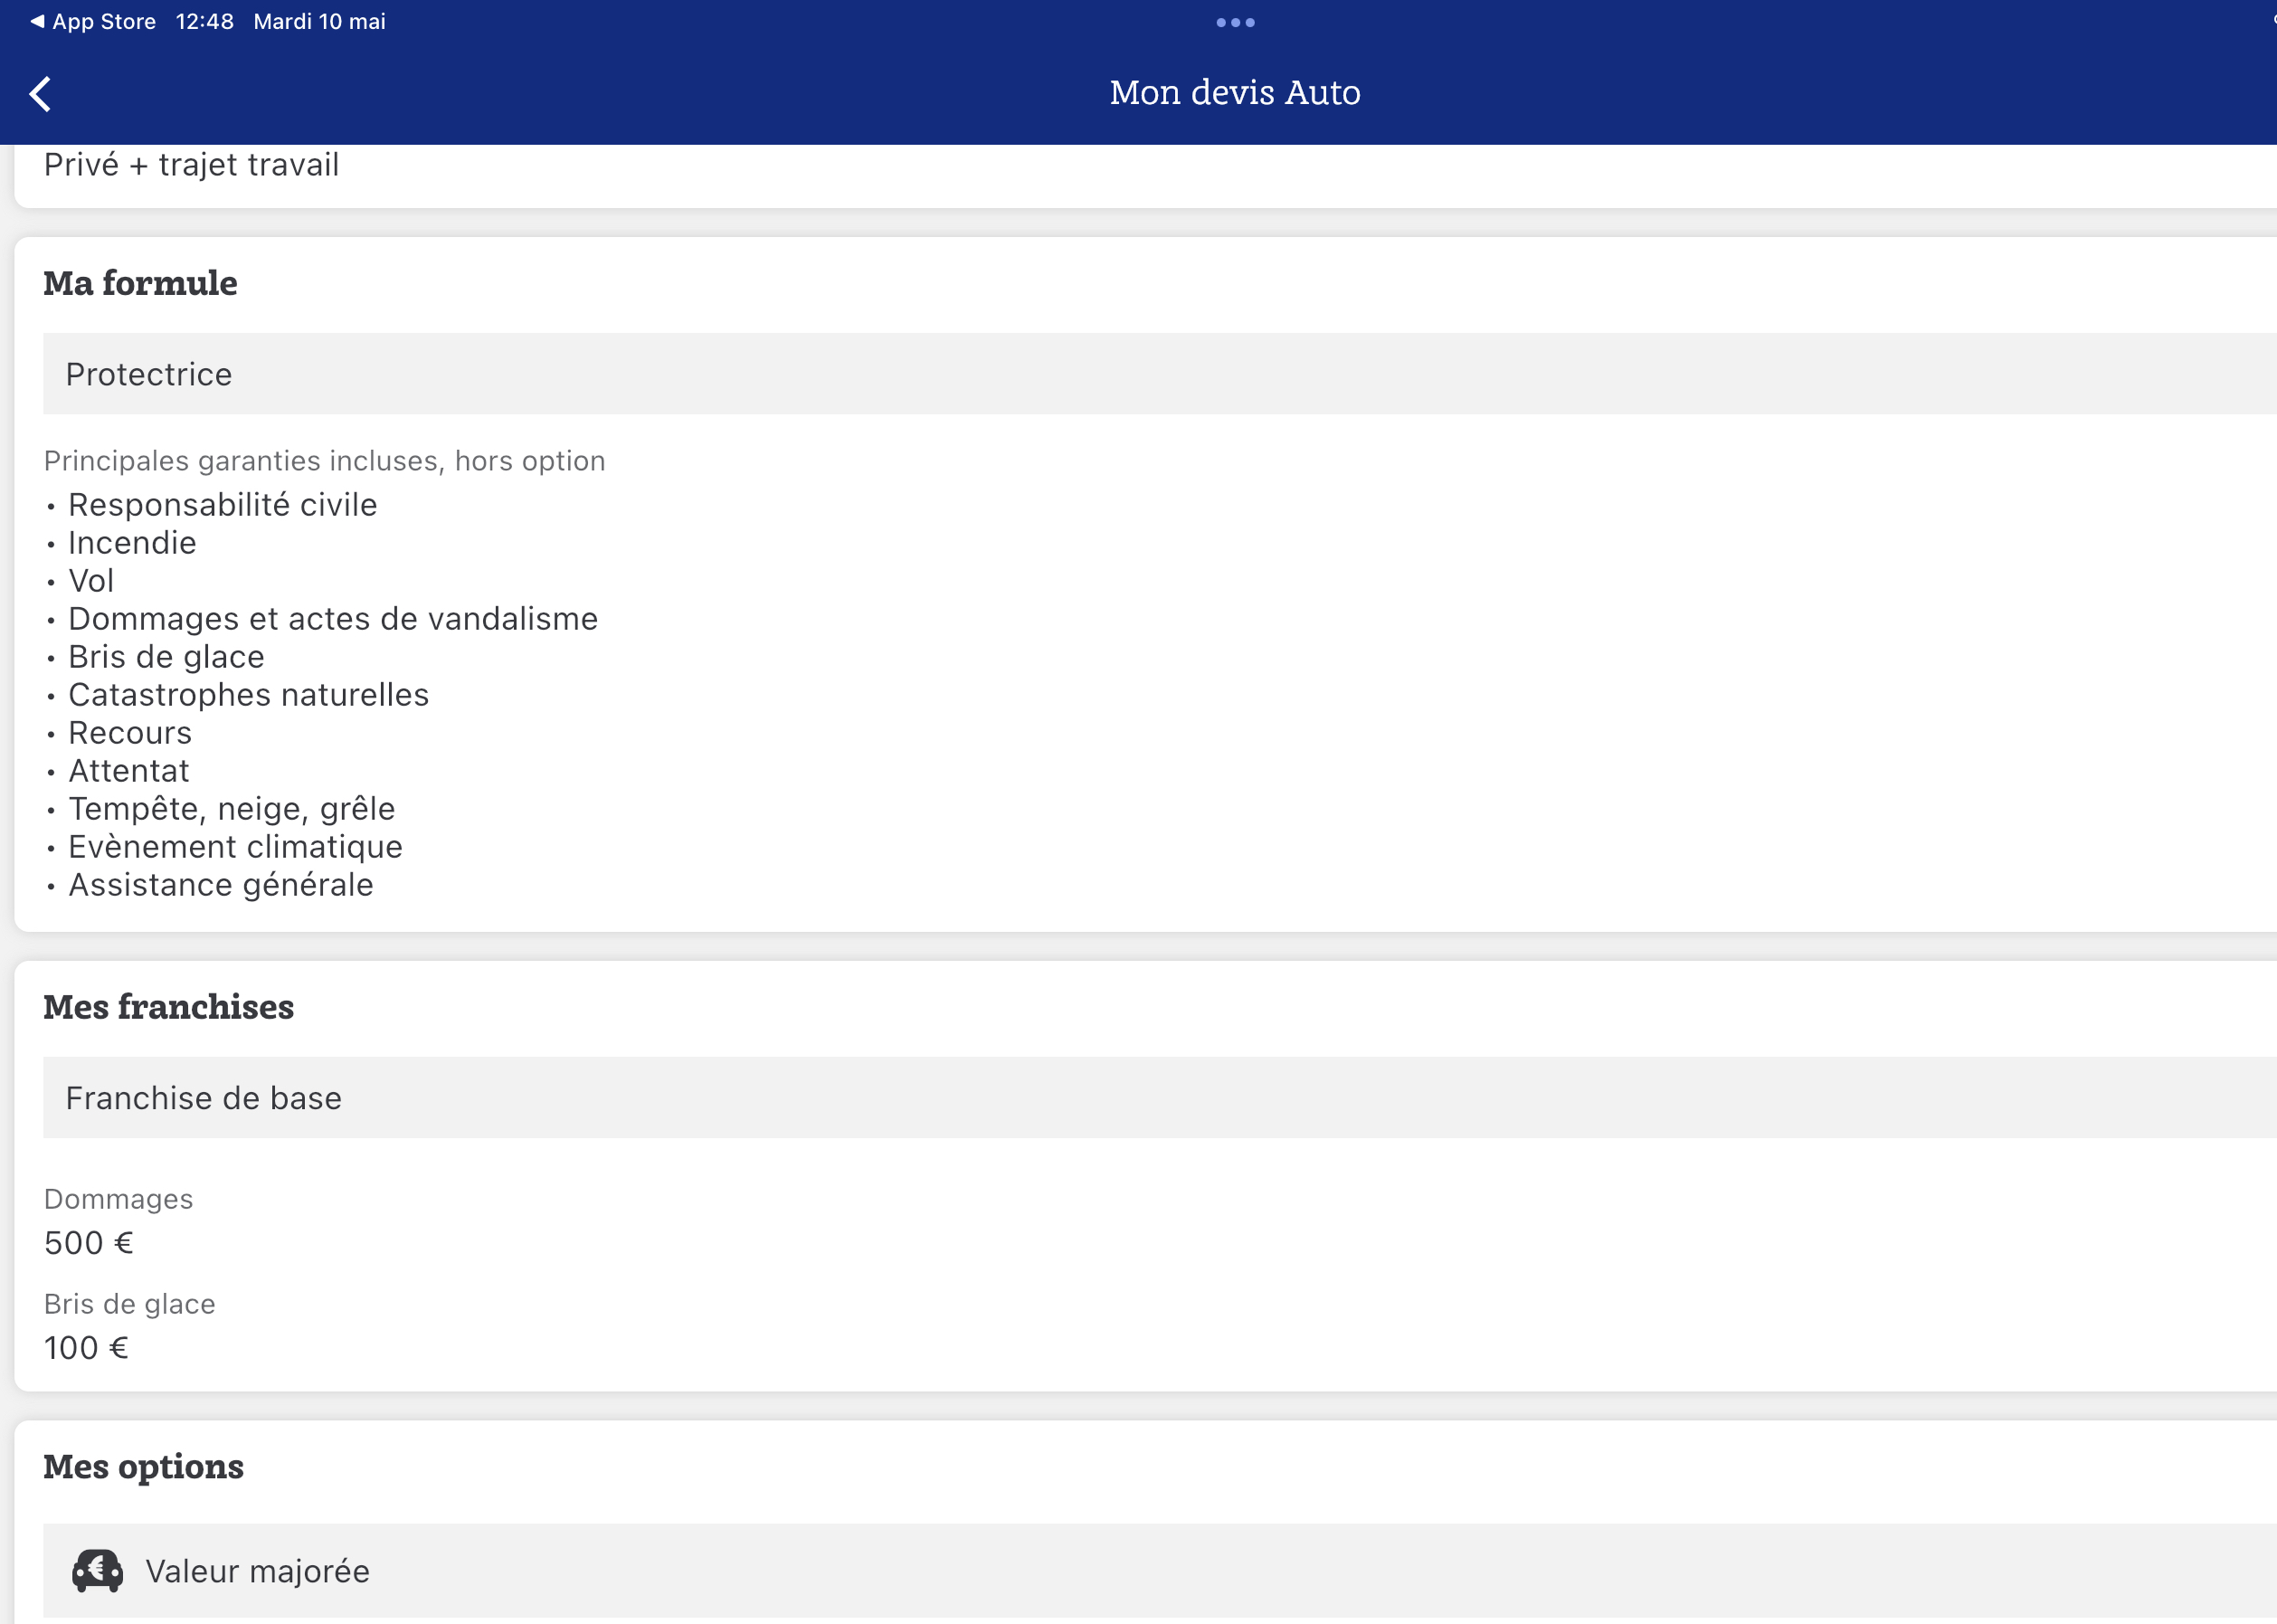The image size is (2277, 1624).
Task: Open the three-dot multitasking menu
Action: [1235, 22]
